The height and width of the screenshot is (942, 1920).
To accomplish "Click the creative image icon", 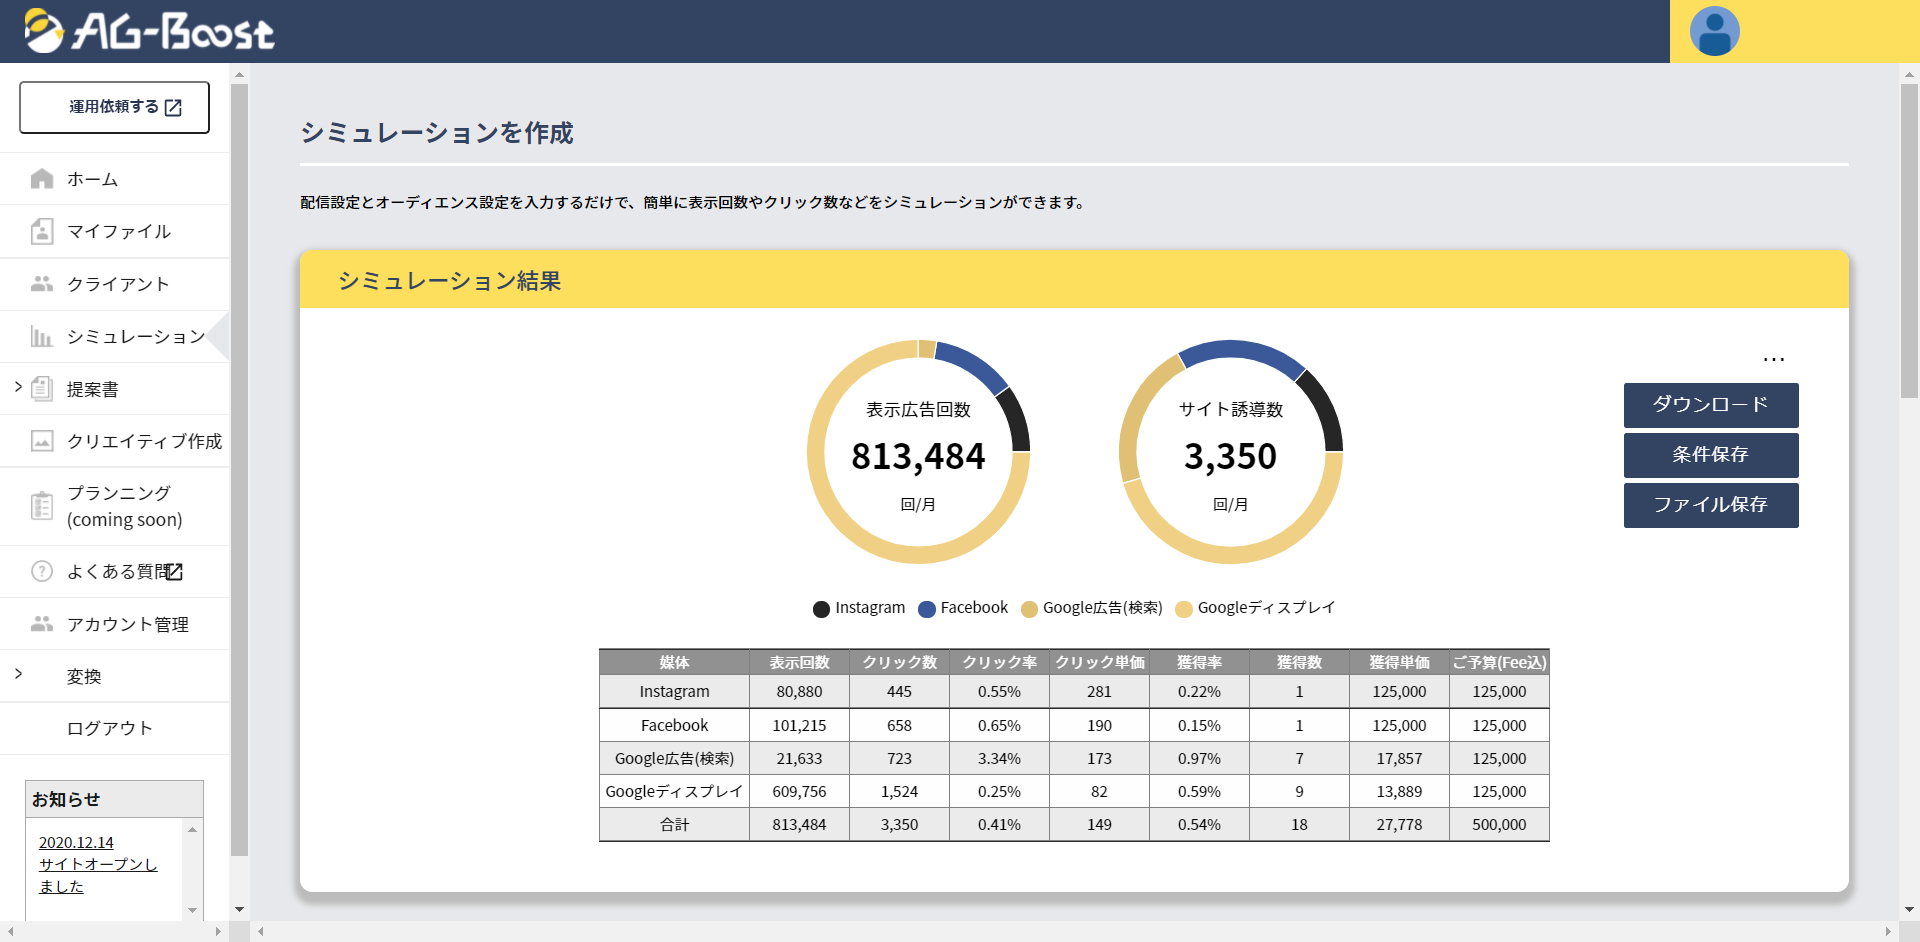I will [42, 441].
